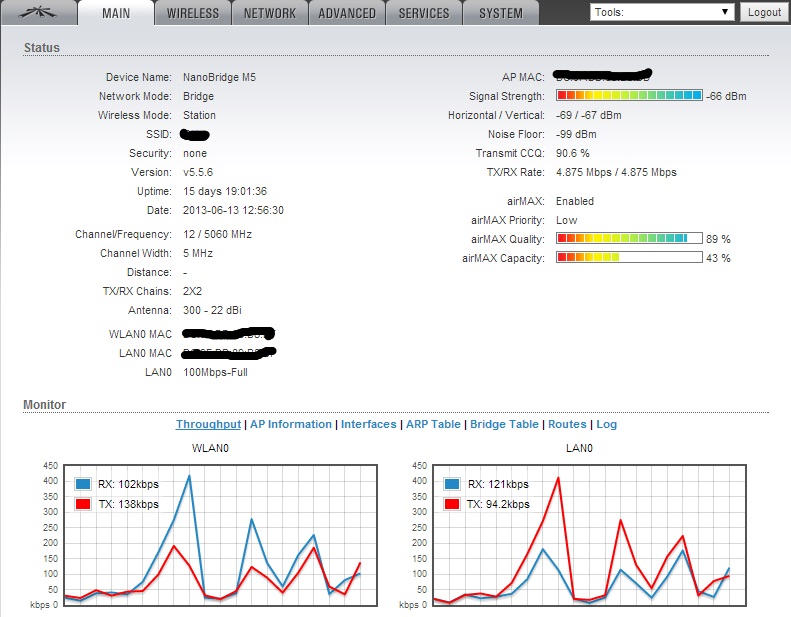Click the Signal Strength color bar

pyautogui.click(x=629, y=96)
